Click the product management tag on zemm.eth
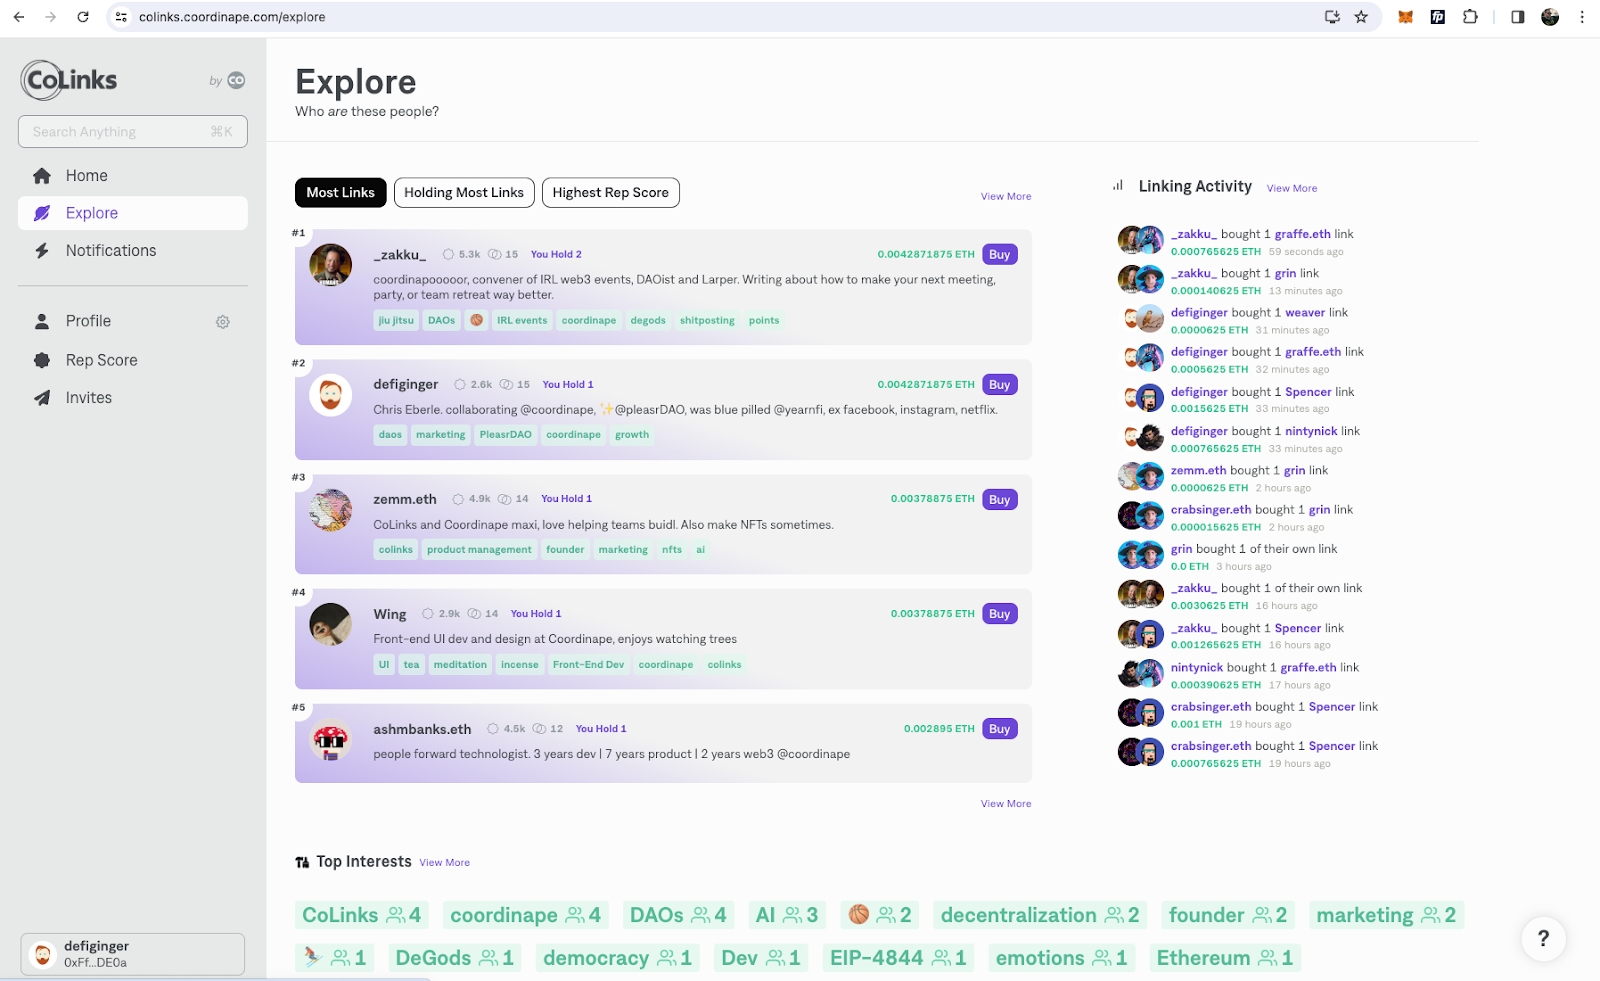 [x=479, y=550]
